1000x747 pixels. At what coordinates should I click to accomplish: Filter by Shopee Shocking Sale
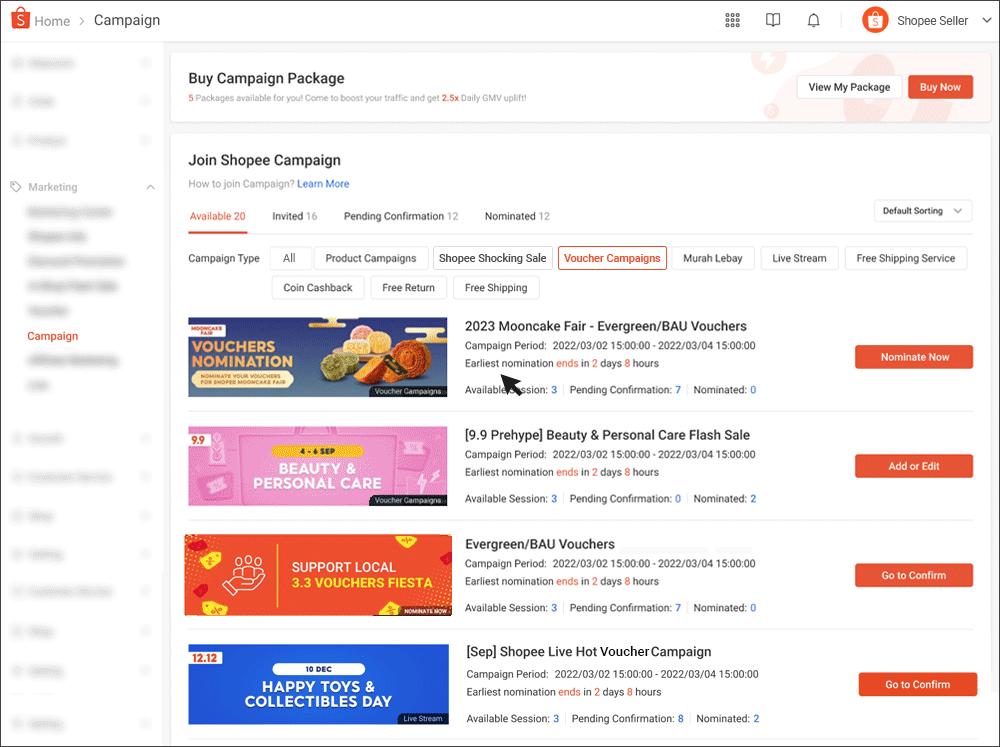492,258
